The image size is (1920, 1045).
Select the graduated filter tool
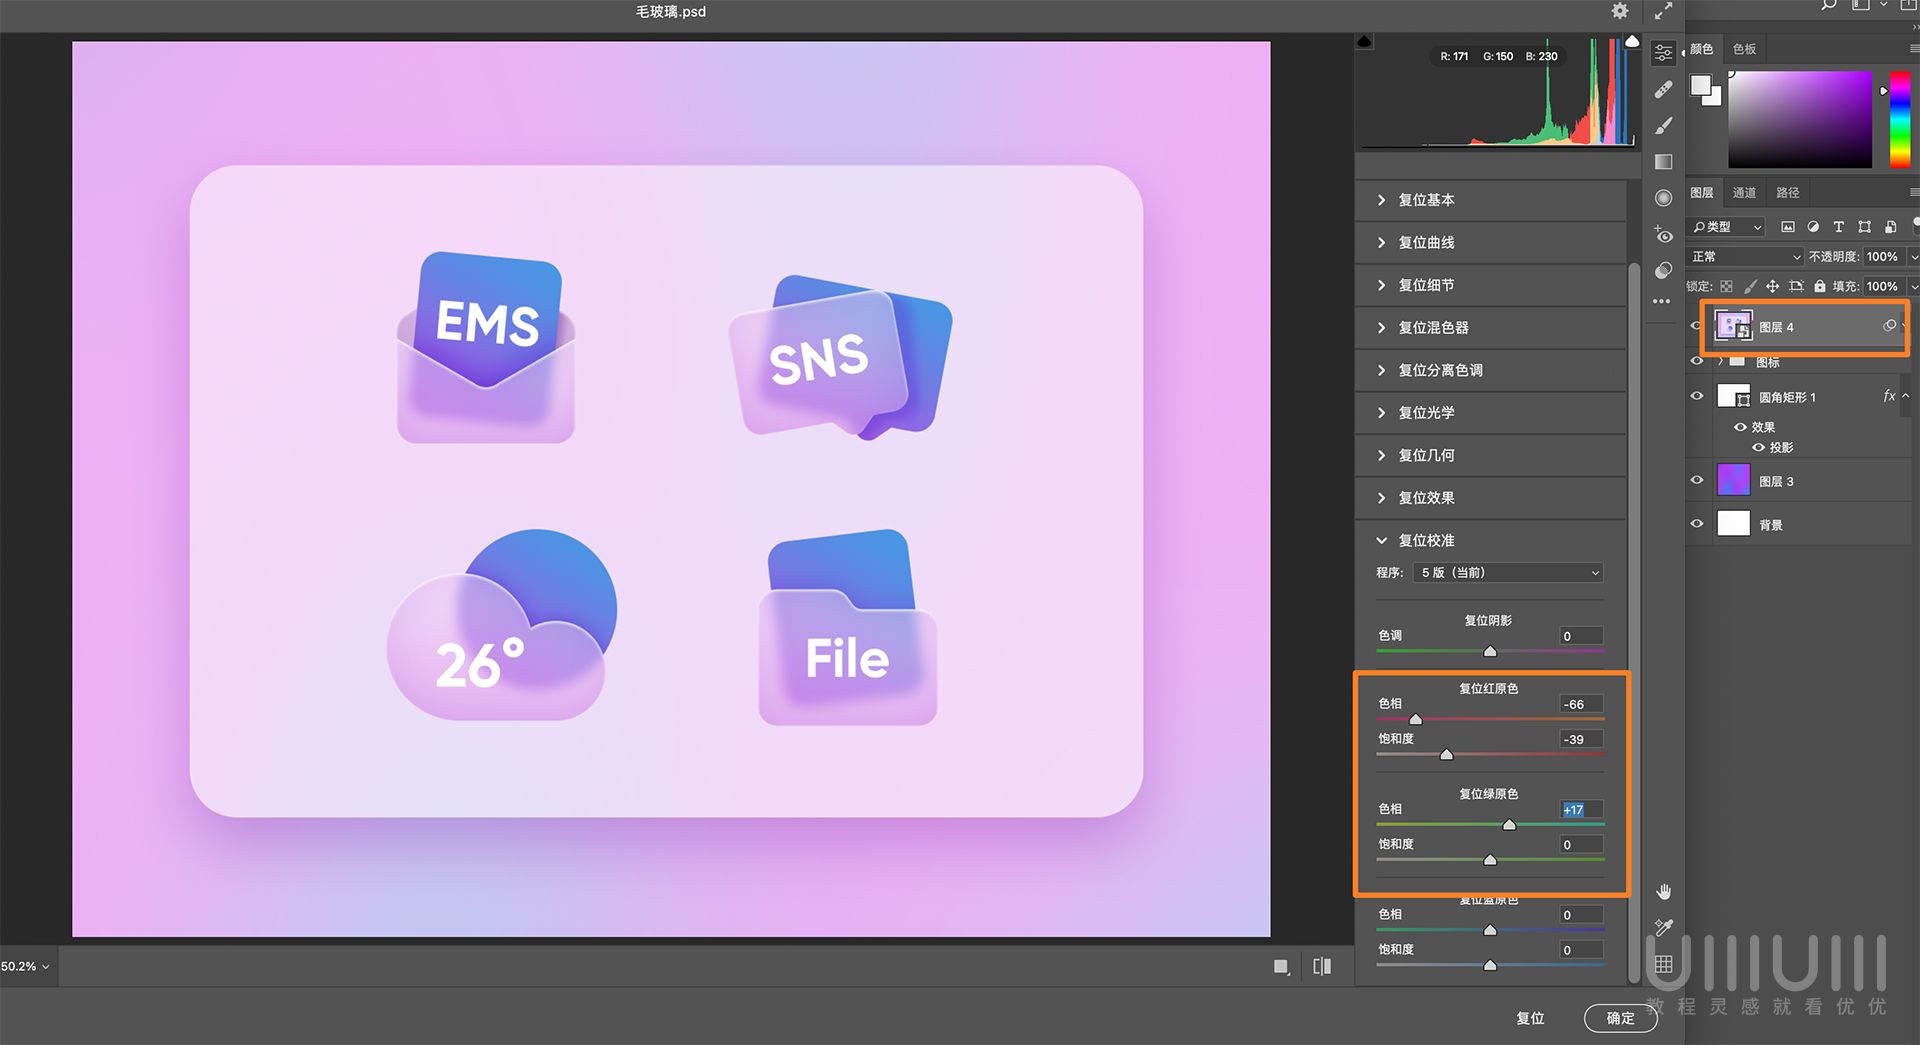(1663, 162)
